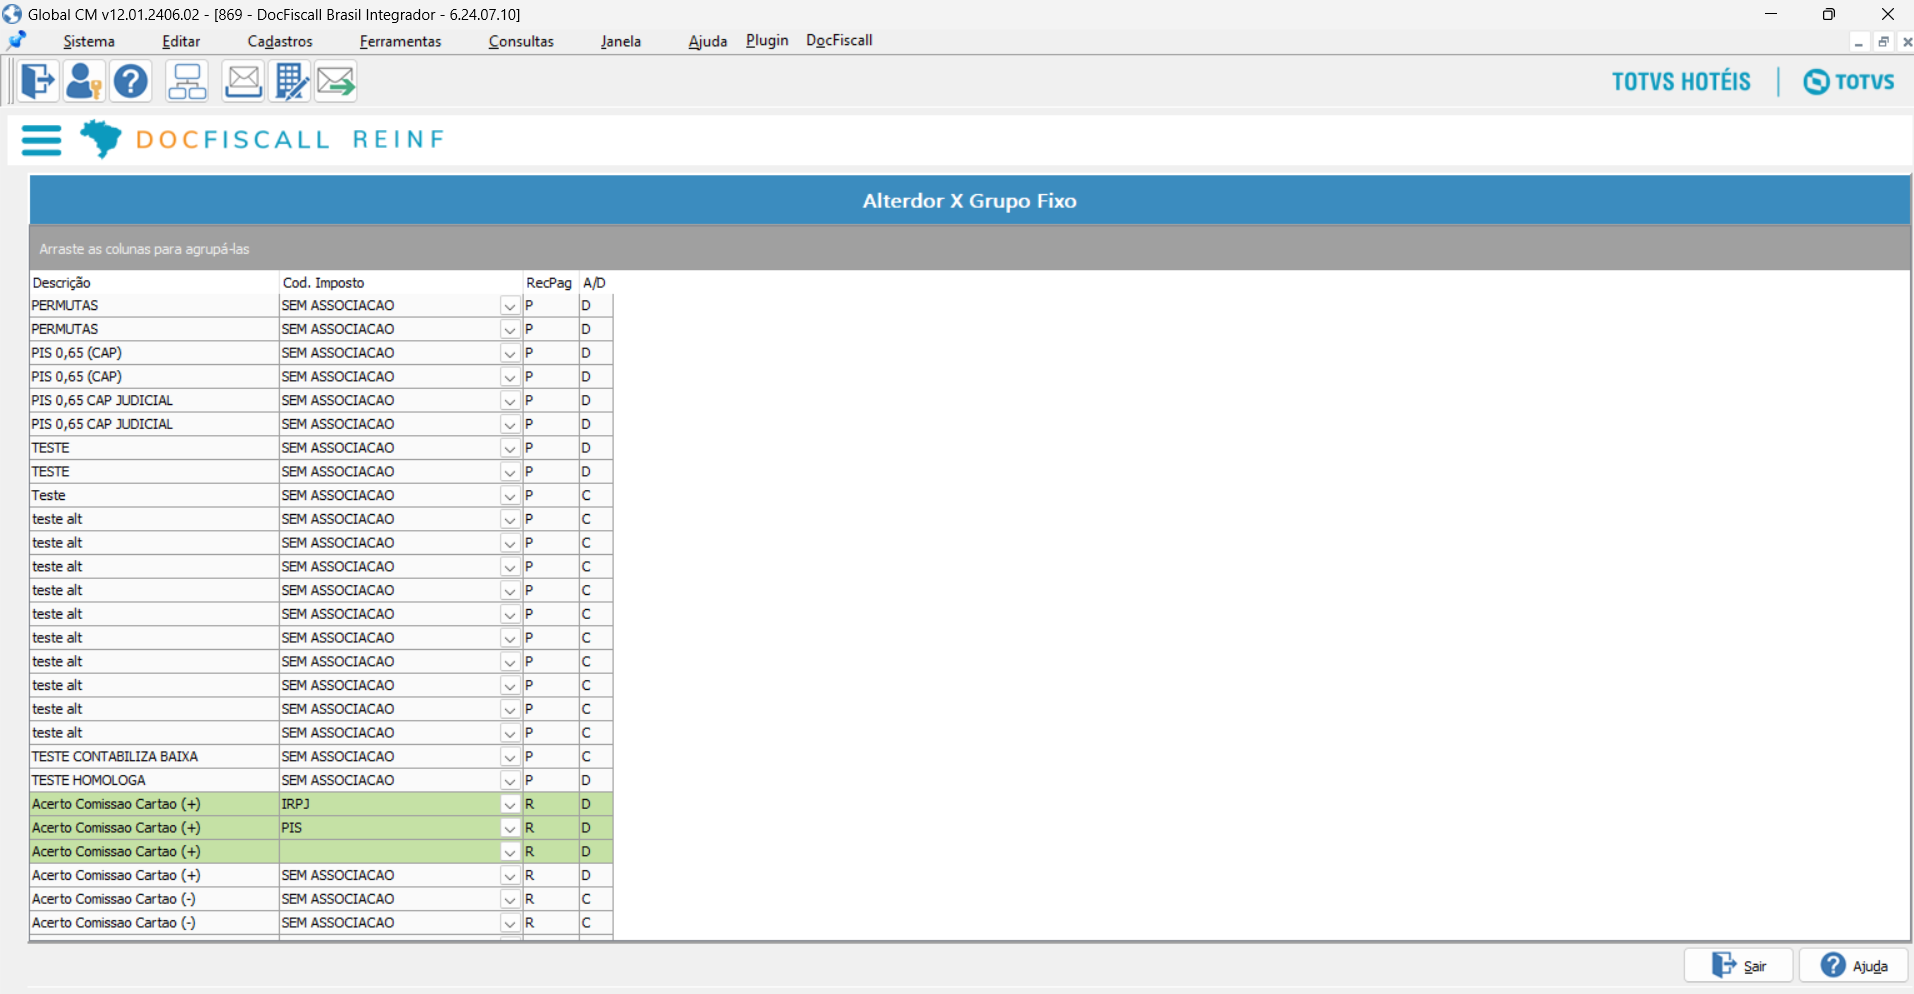Screen dimensions: 1914x994
Task: Open the Janela menu
Action: point(621,41)
